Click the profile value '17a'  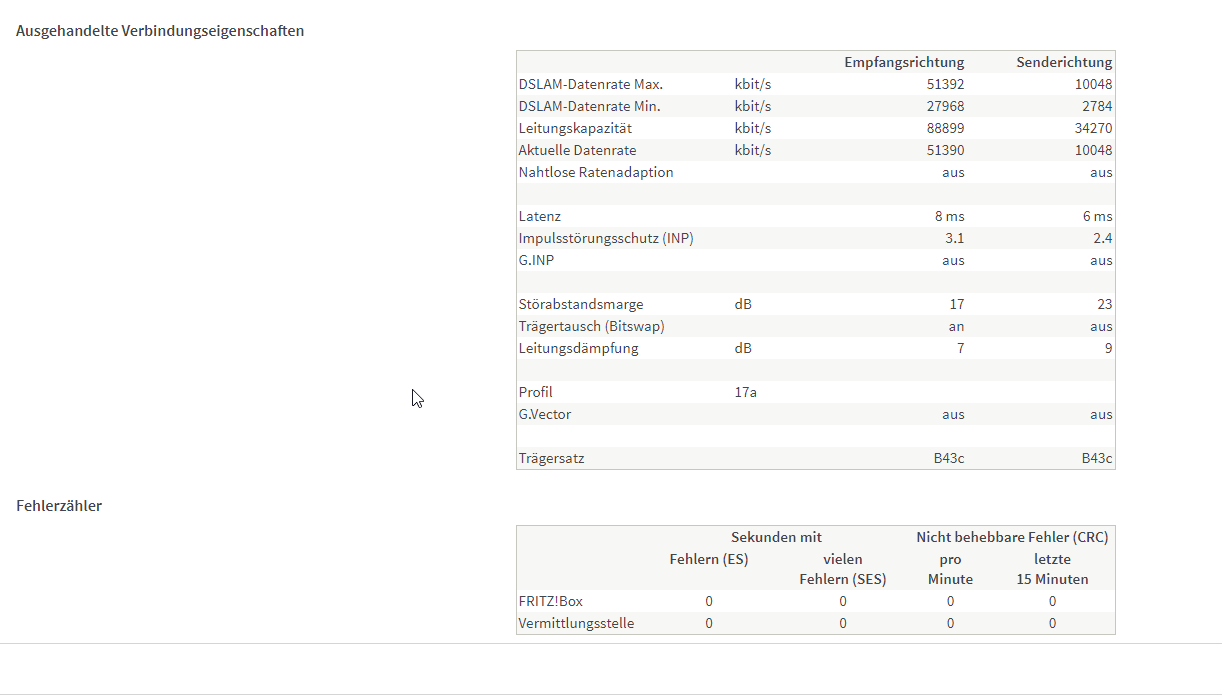[x=746, y=392]
